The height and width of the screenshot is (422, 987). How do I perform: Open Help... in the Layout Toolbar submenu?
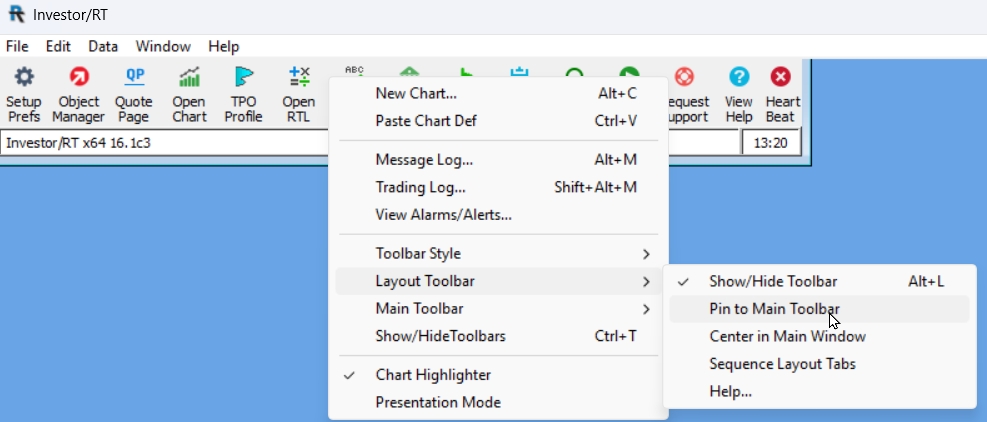[x=819, y=392]
